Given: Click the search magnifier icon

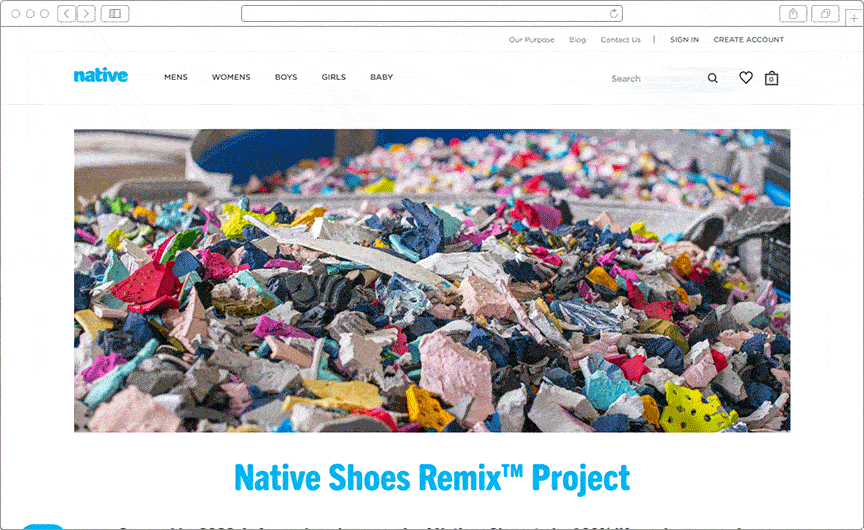Looking at the screenshot, I should click(712, 78).
